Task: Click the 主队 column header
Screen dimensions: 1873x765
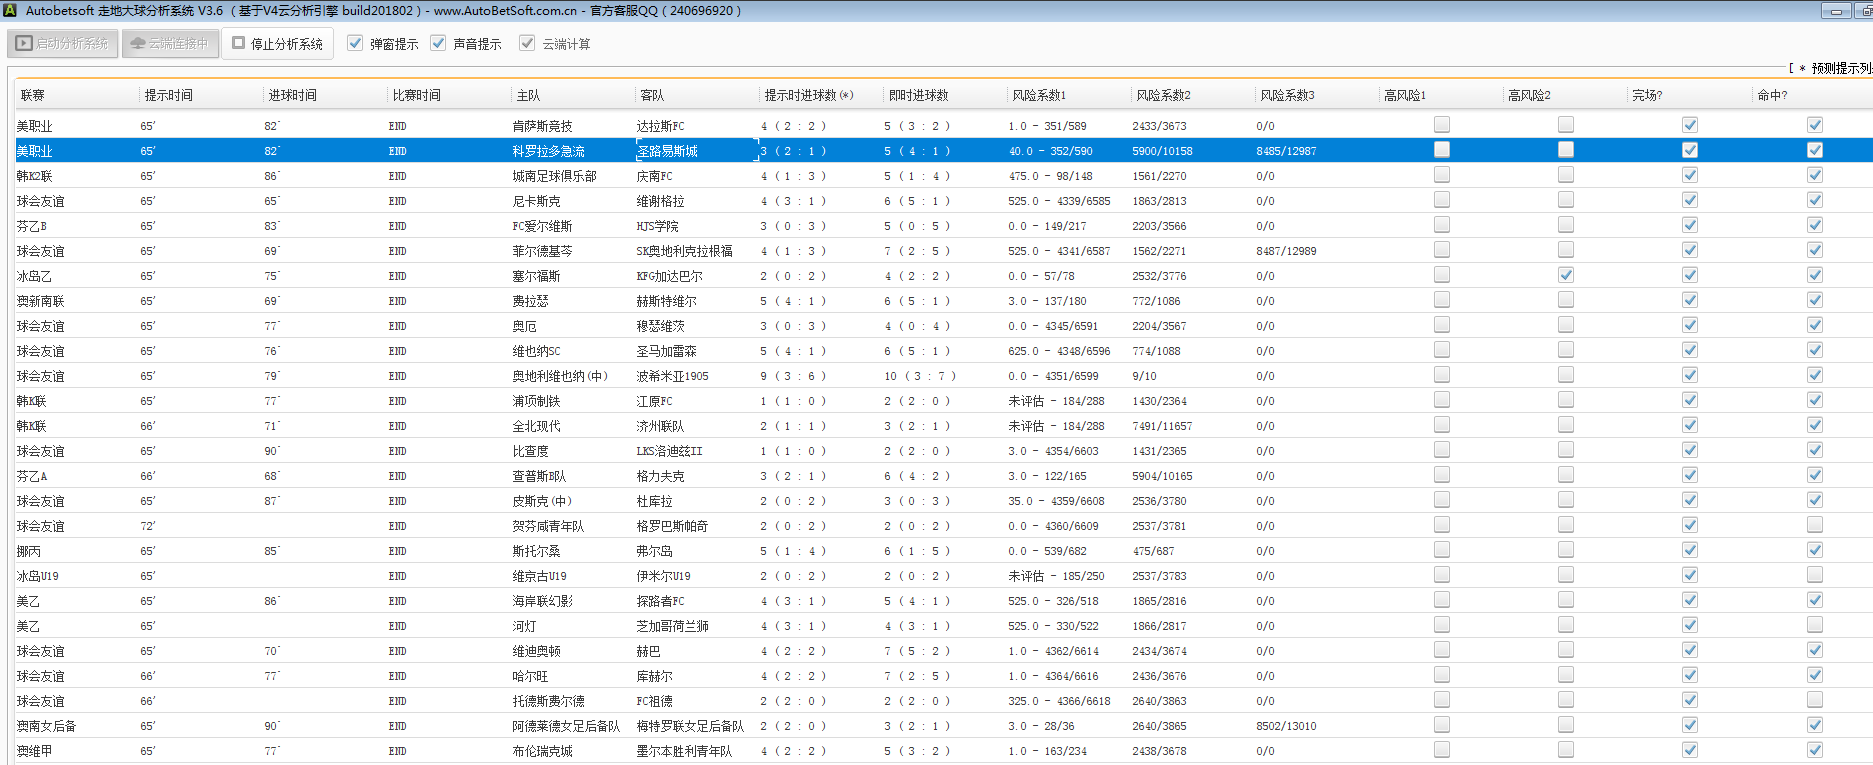Action: click(x=528, y=95)
